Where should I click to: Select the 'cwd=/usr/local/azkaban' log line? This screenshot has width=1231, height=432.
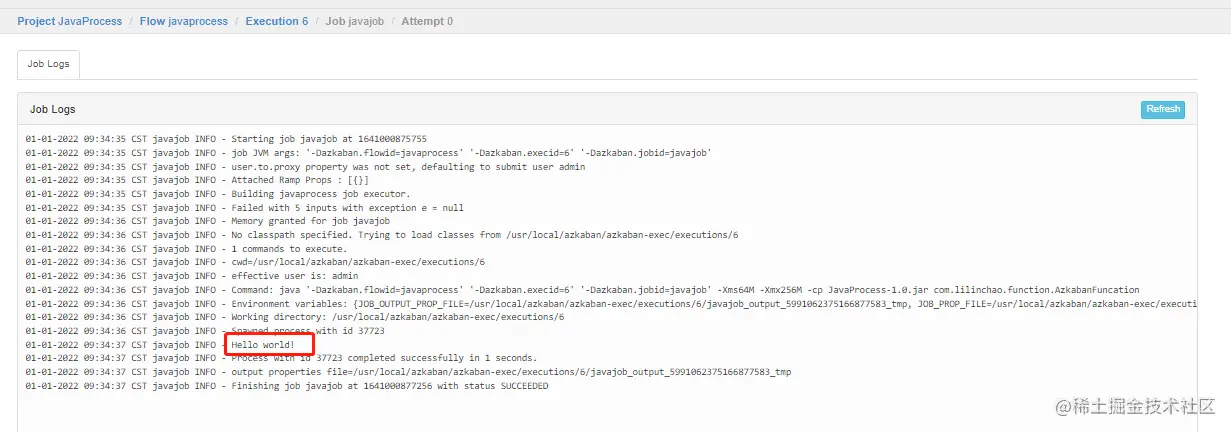256,262
